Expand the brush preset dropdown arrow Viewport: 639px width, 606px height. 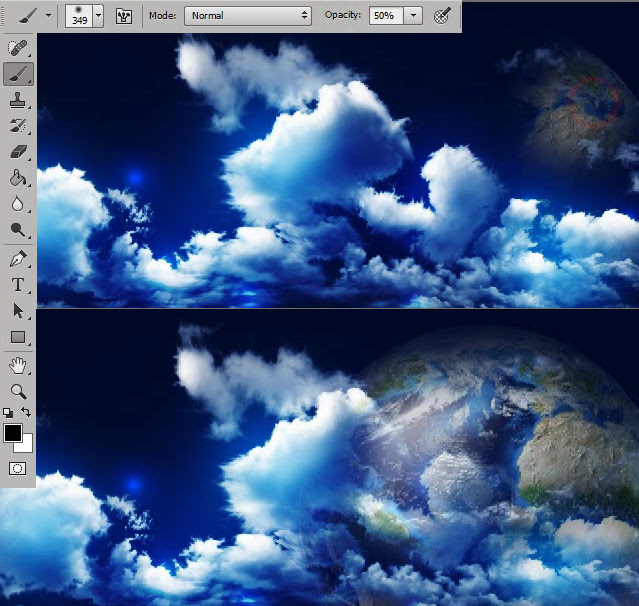tap(98, 16)
